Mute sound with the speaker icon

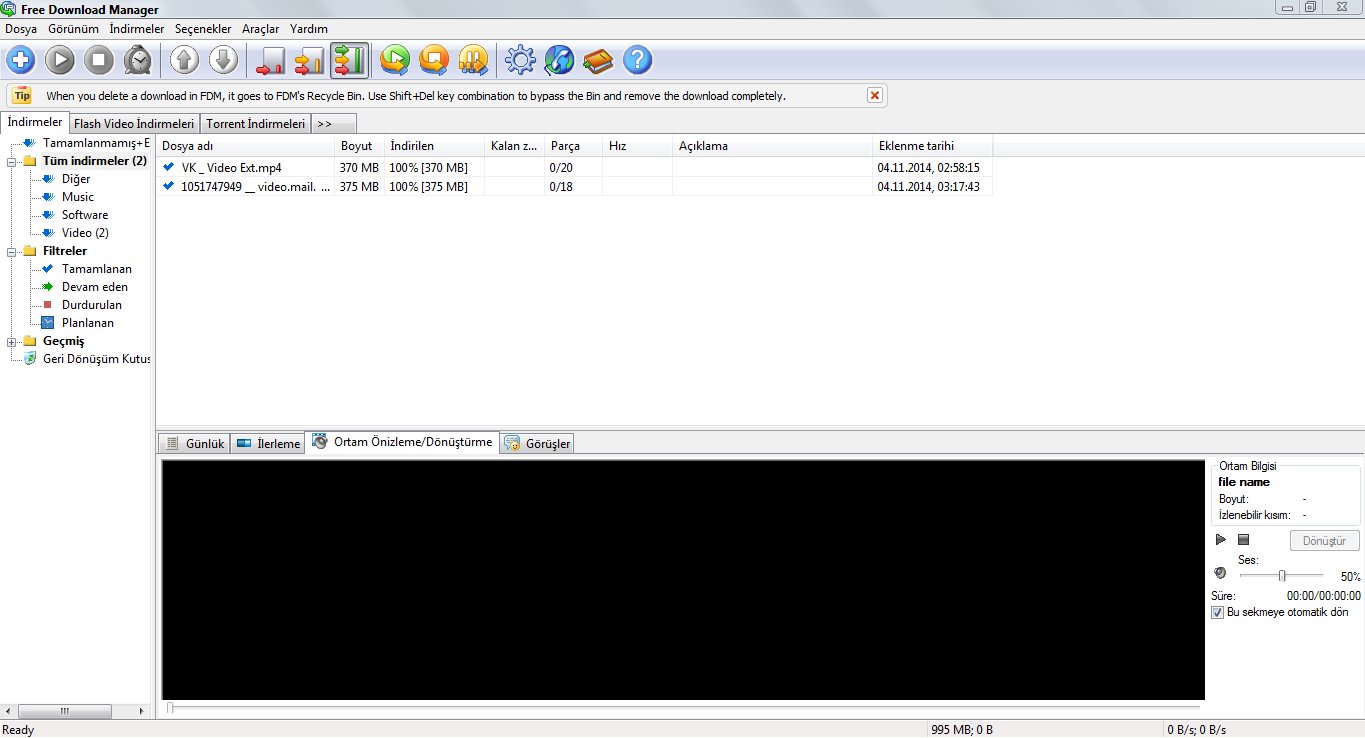1220,573
